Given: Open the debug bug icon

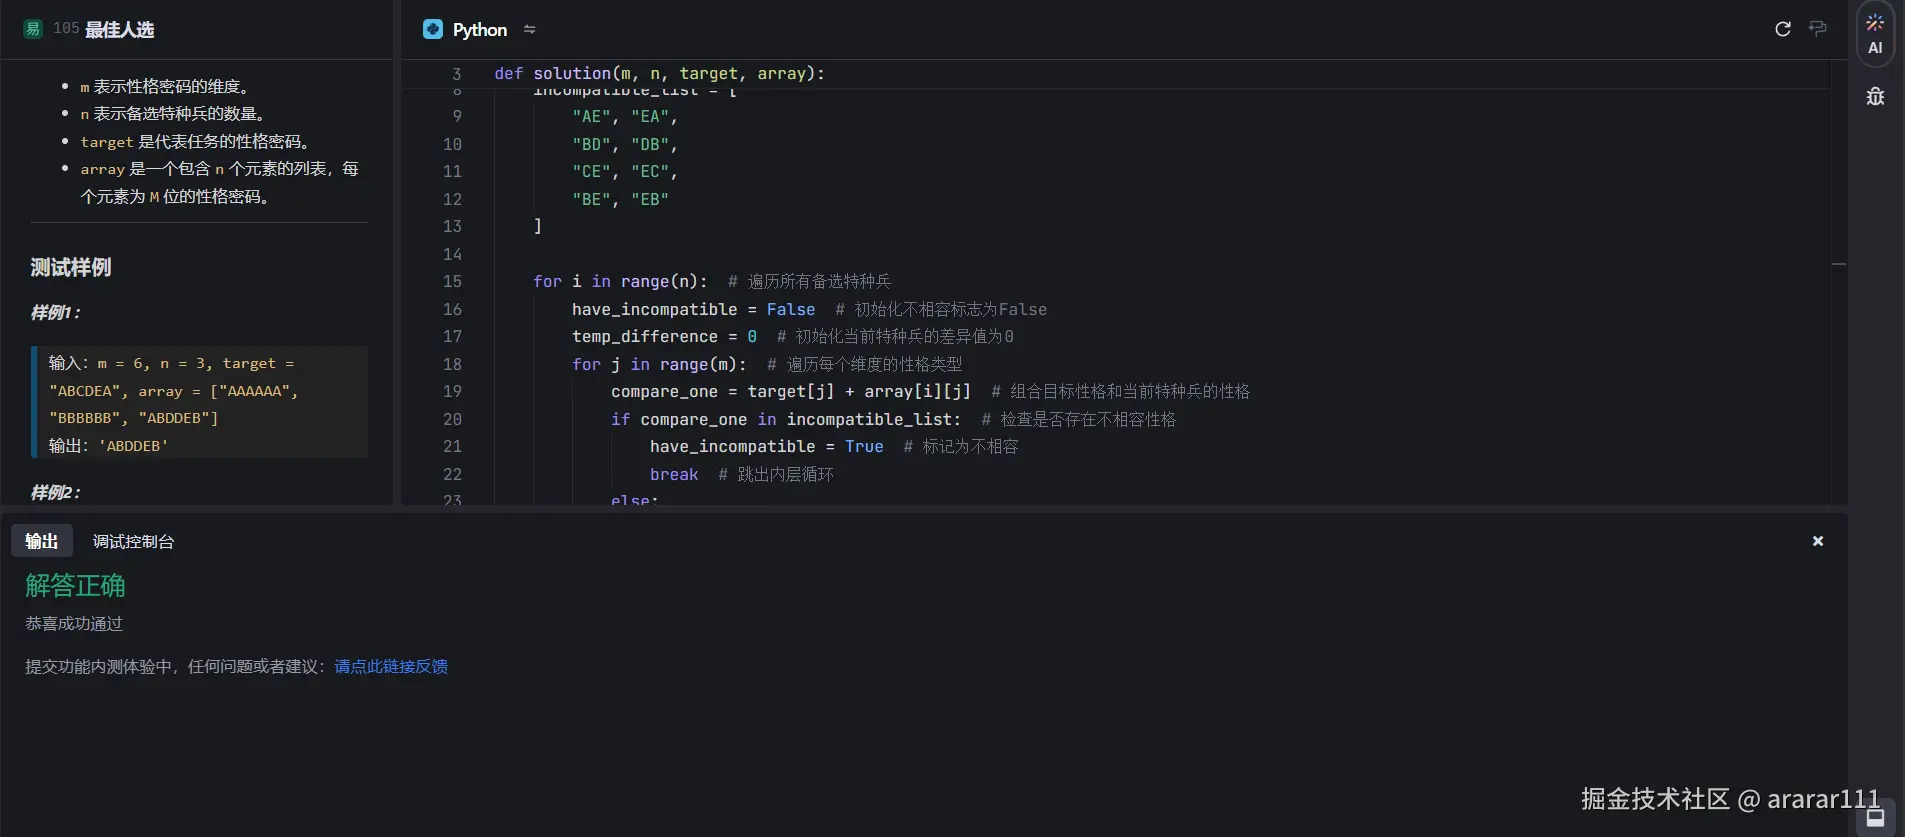Looking at the screenshot, I should (1875, 96).
